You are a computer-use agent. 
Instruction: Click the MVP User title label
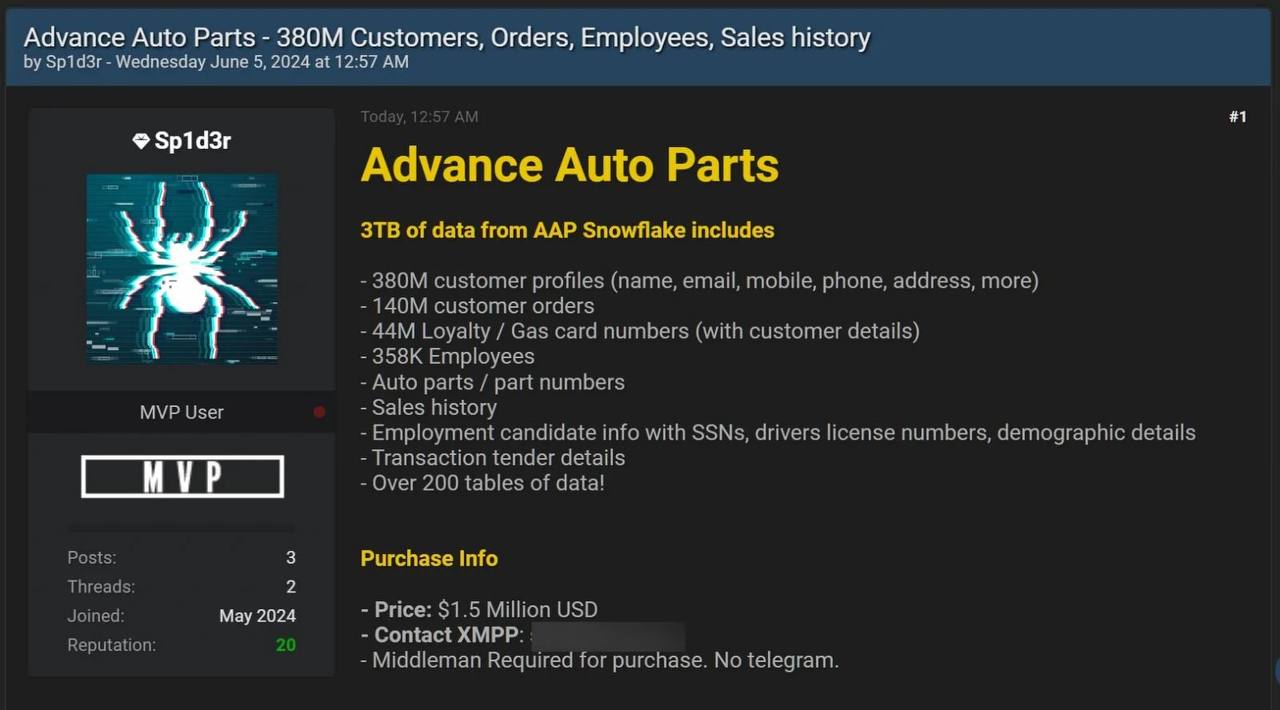[182, 412]
